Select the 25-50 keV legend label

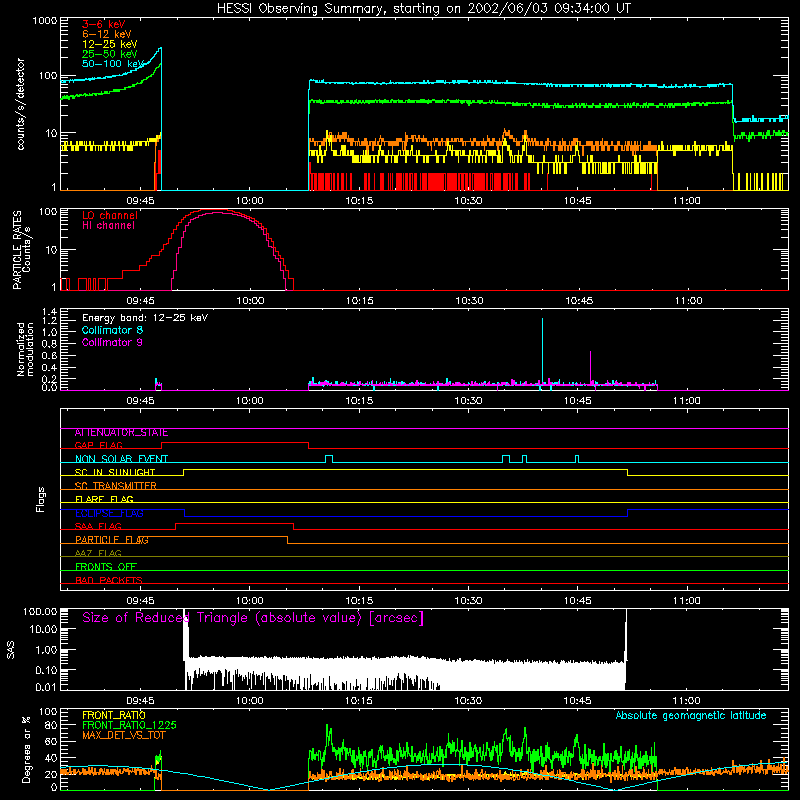point(110,54)
